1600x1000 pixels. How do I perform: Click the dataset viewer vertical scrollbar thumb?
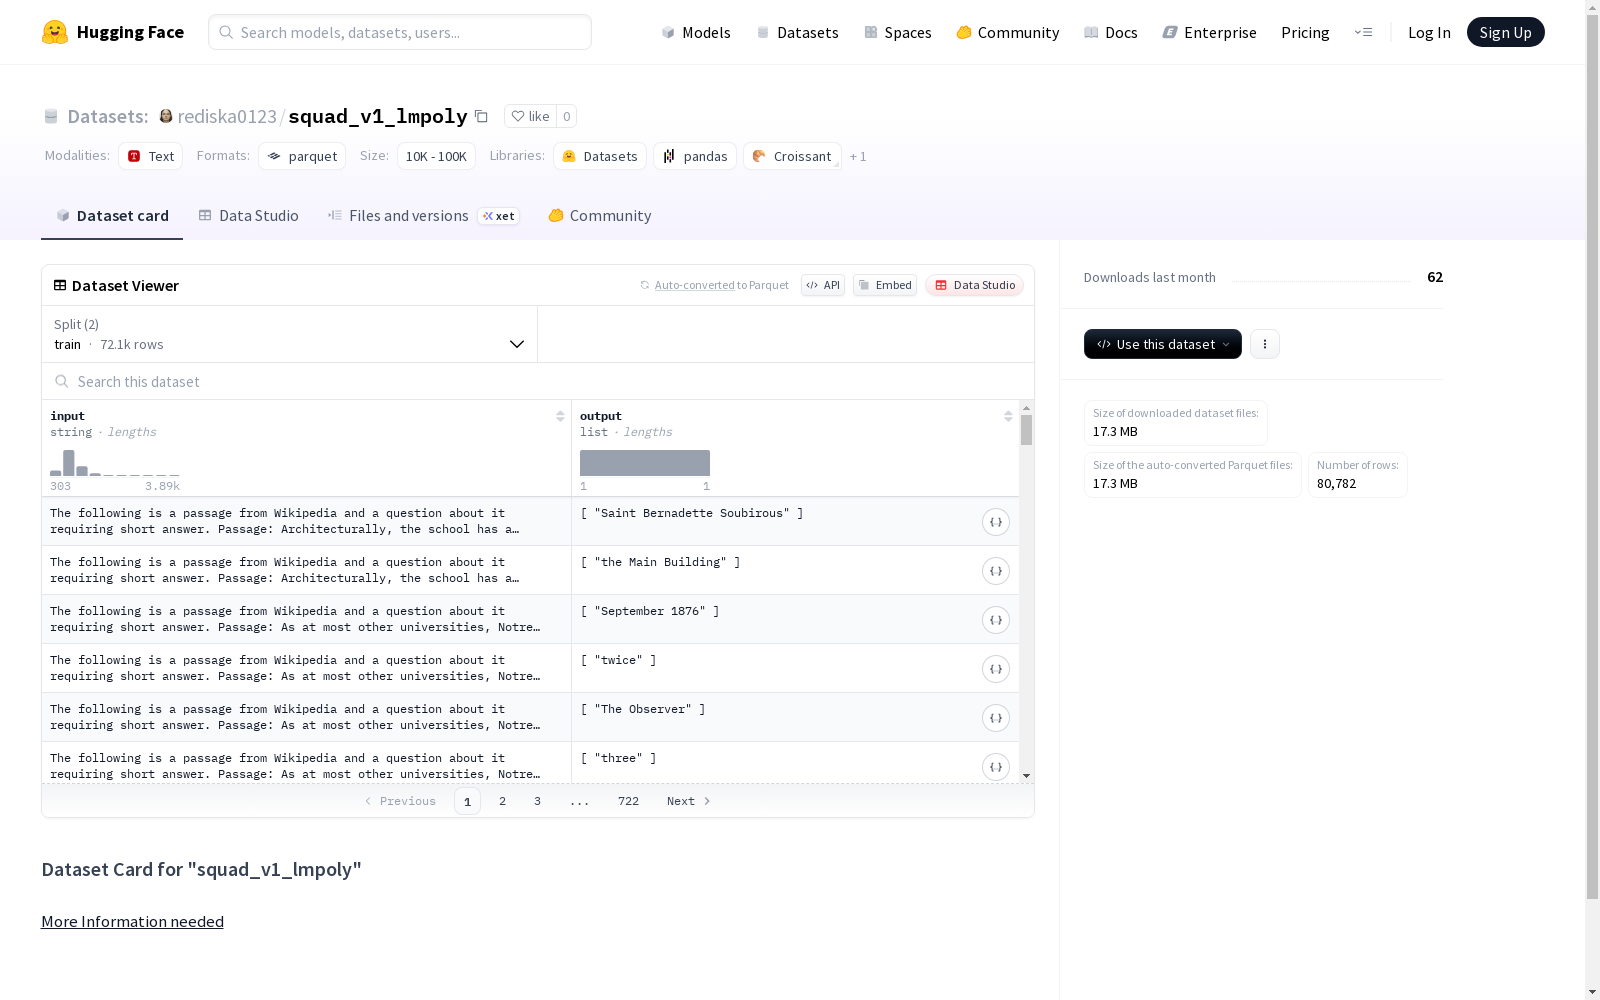1026,430
